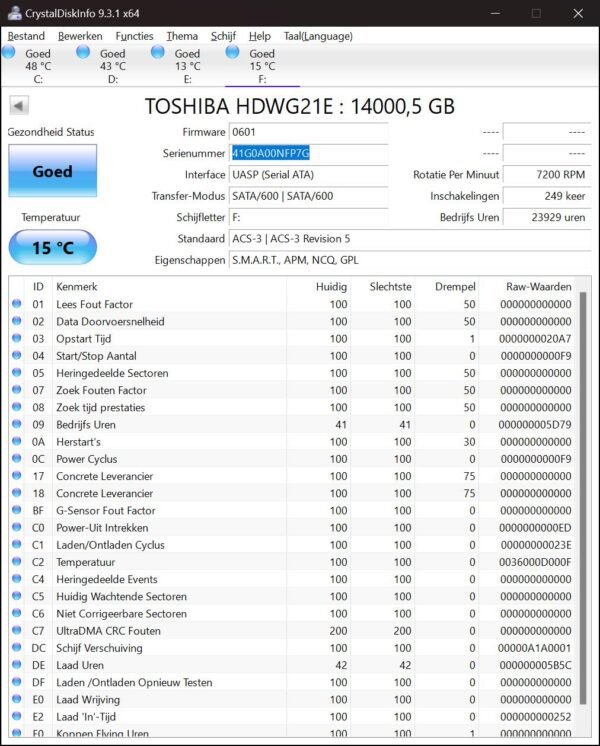The height and width of the screenshot is (746, 600).
Task: Click the status dot for Schijf Verschuiving
Action: tap(17, 647)
